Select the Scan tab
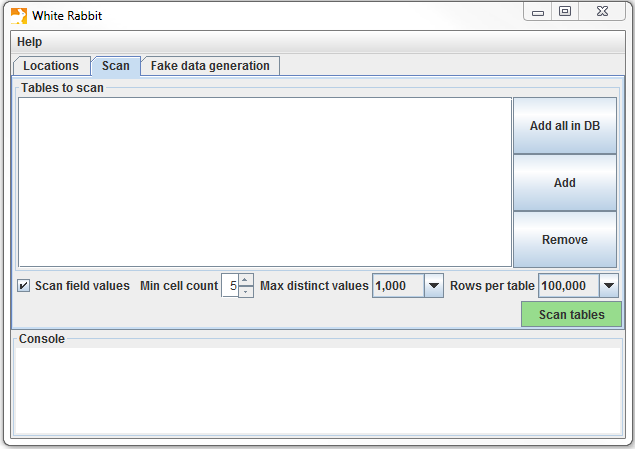Image resolution: width=635 pixels, height=449 pixels. (x=116, y=66)
